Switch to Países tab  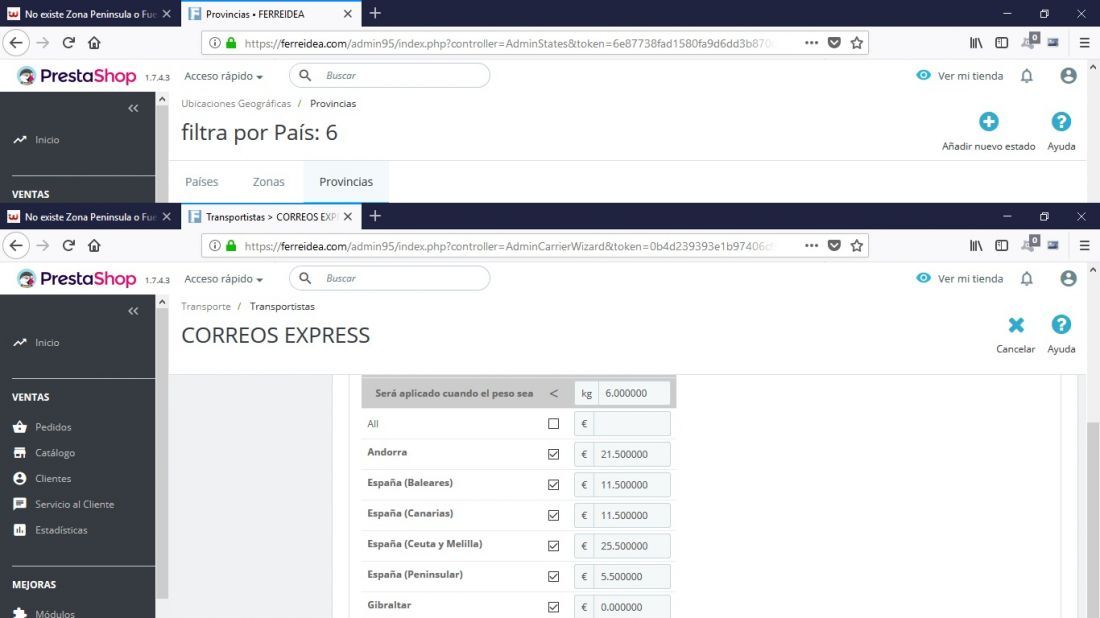pos(201,182)
